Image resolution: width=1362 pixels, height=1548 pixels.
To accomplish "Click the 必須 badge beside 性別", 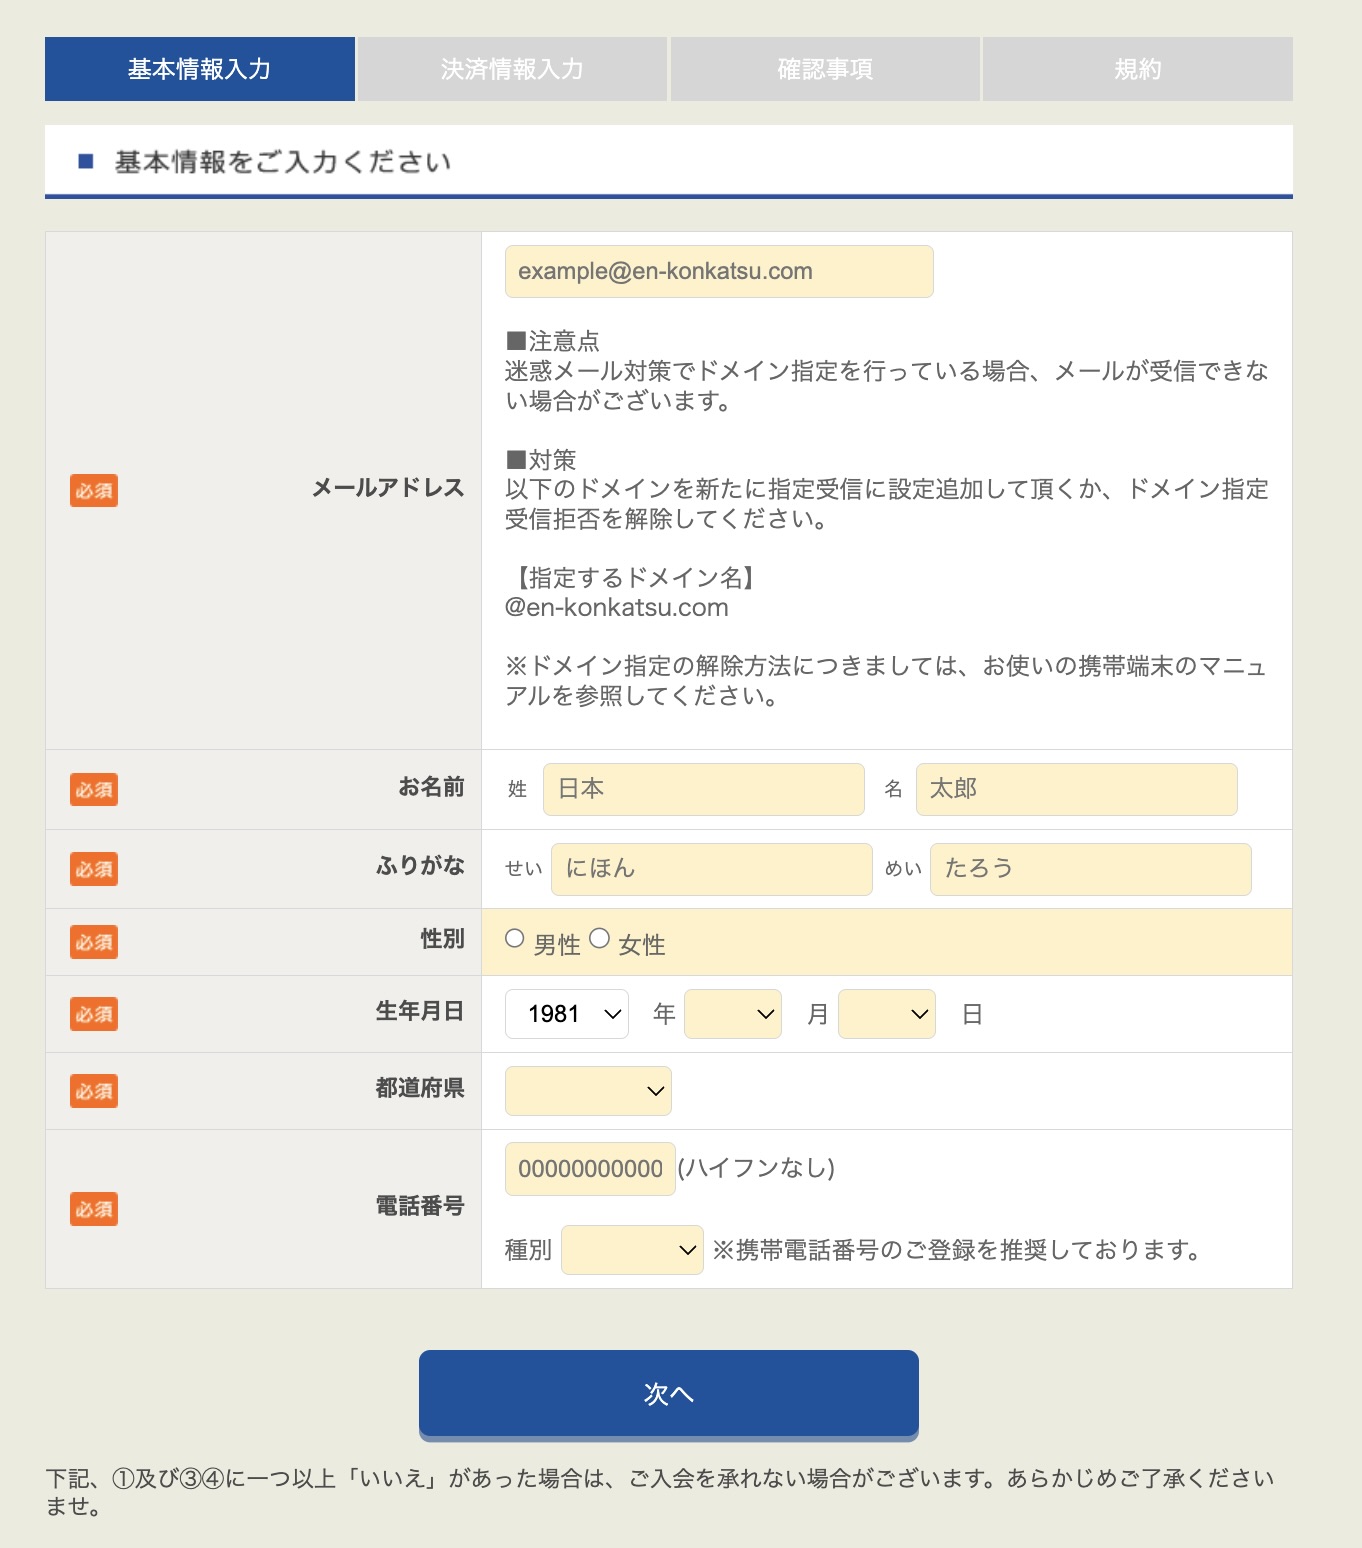I will pos(94,942).
